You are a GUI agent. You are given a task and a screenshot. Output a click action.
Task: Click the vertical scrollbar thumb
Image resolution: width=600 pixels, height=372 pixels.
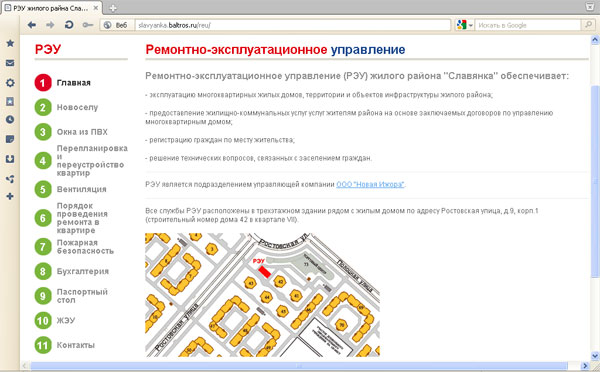tap(595, 181)
